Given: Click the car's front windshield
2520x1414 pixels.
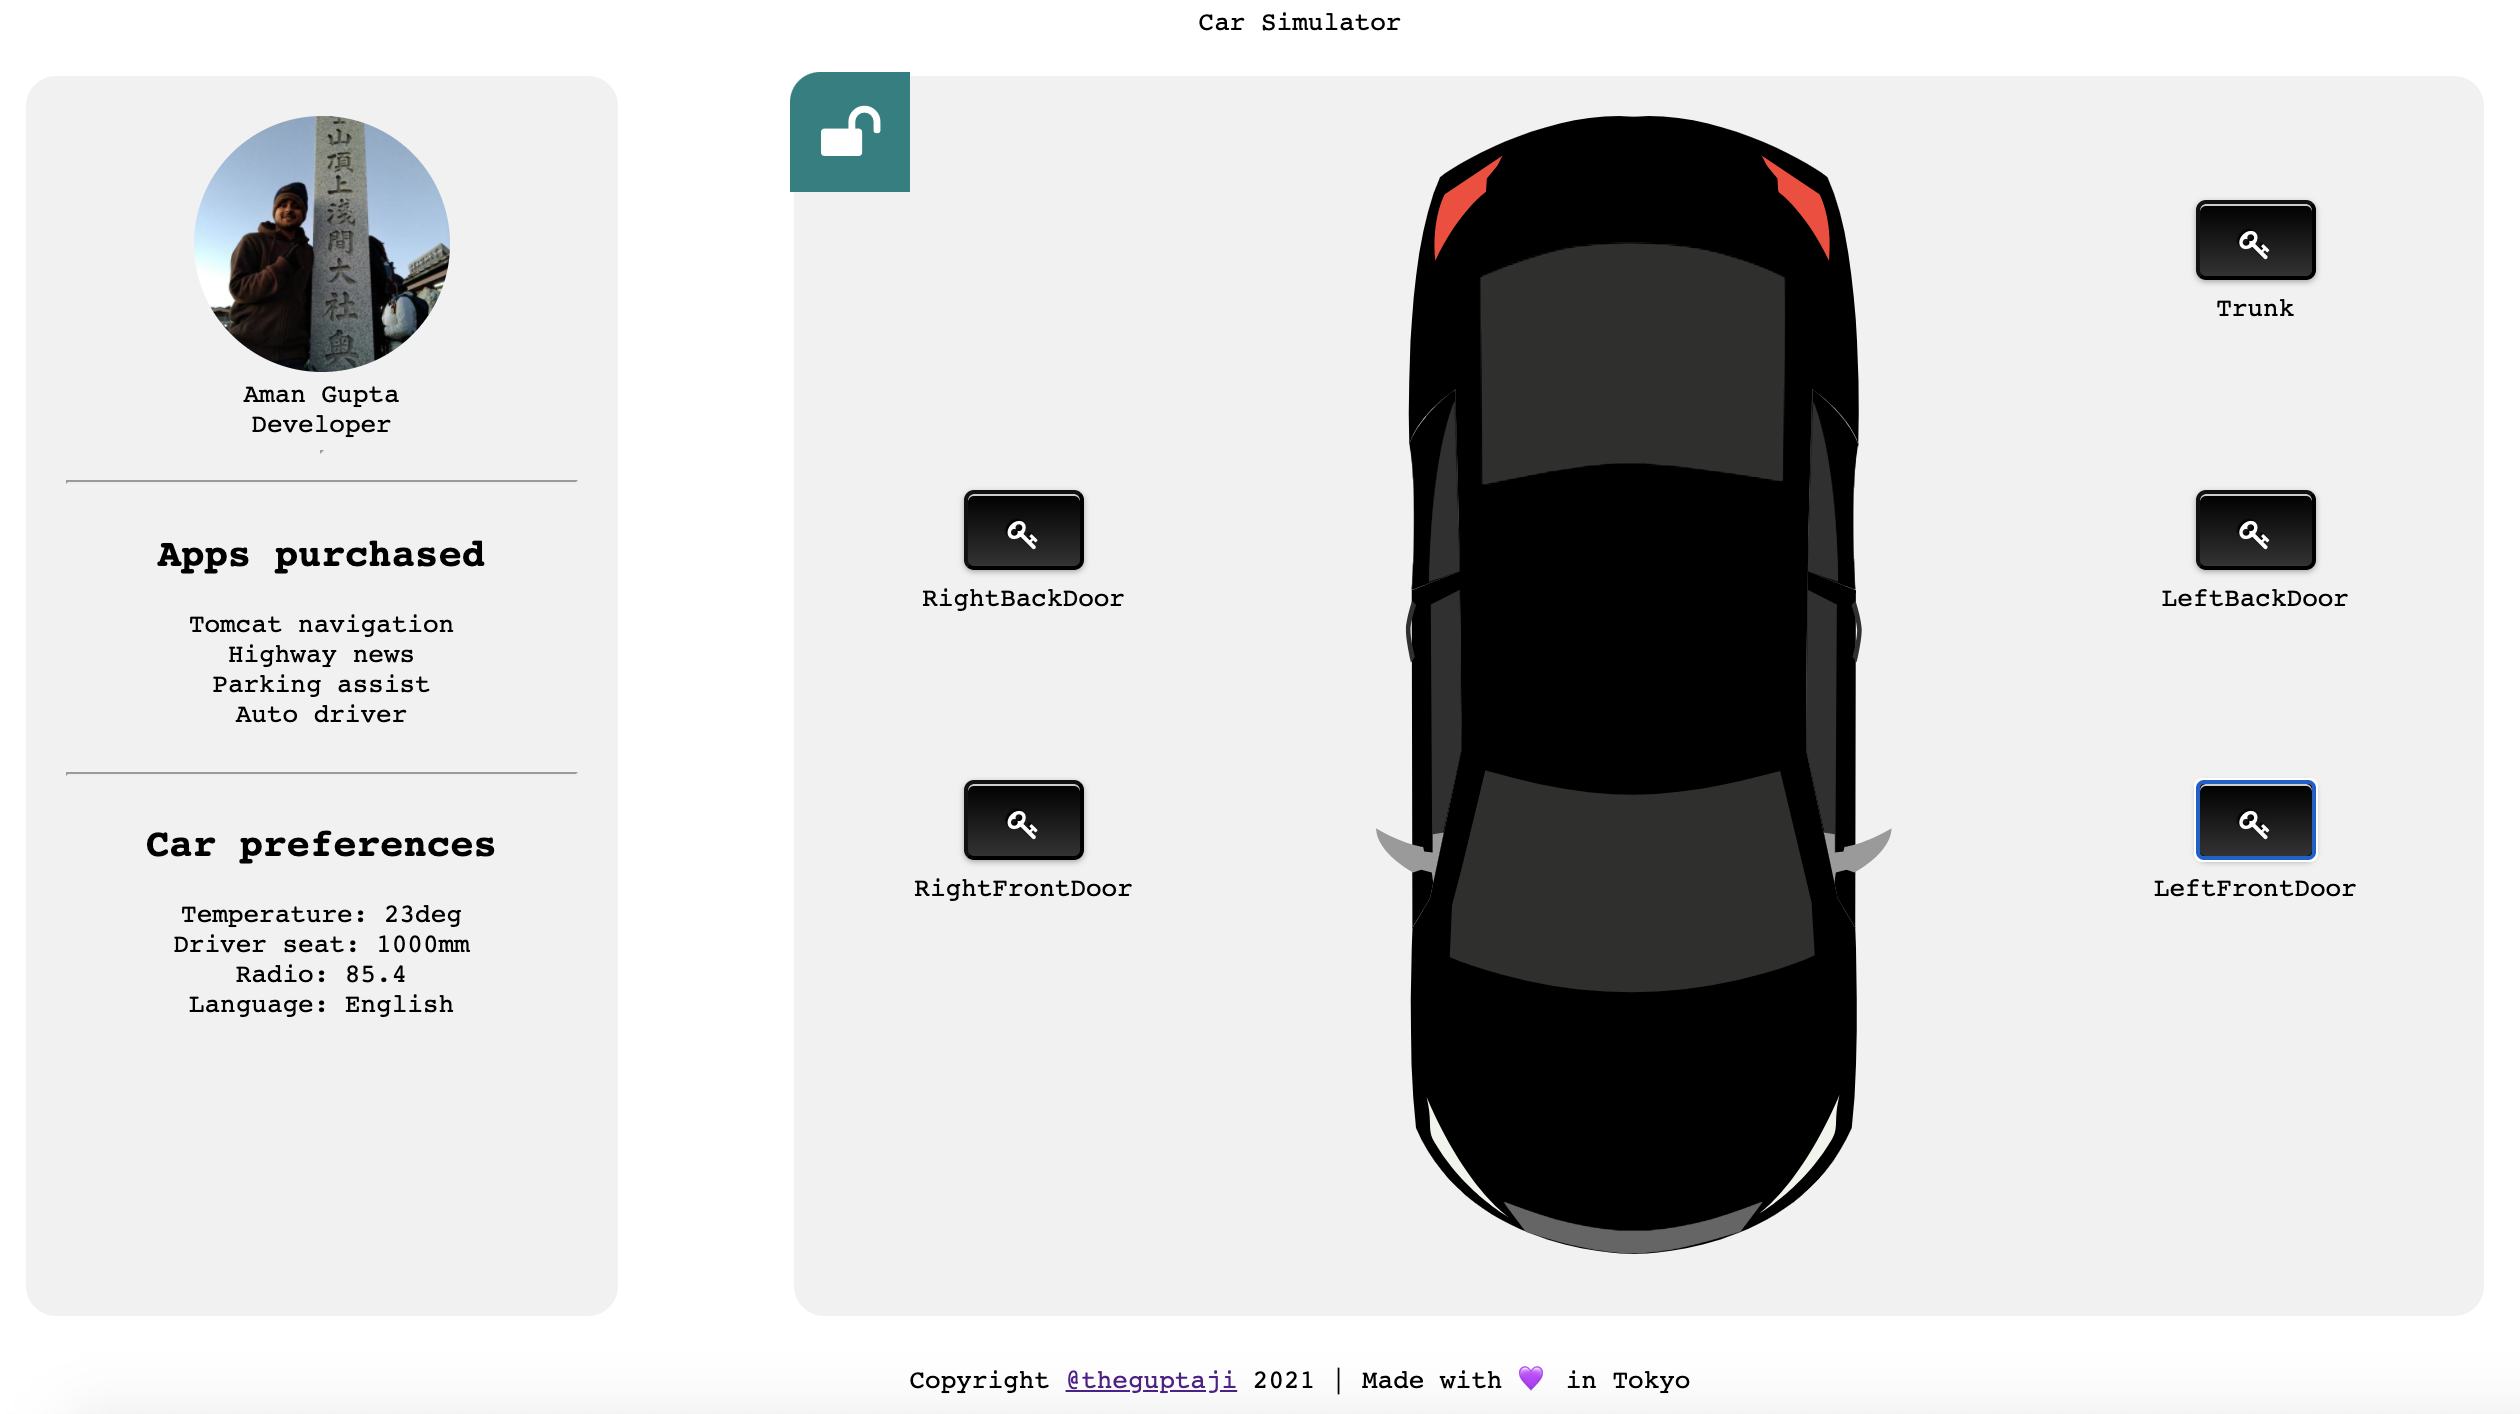Looking at the screenshot, I should point(1632,885).
